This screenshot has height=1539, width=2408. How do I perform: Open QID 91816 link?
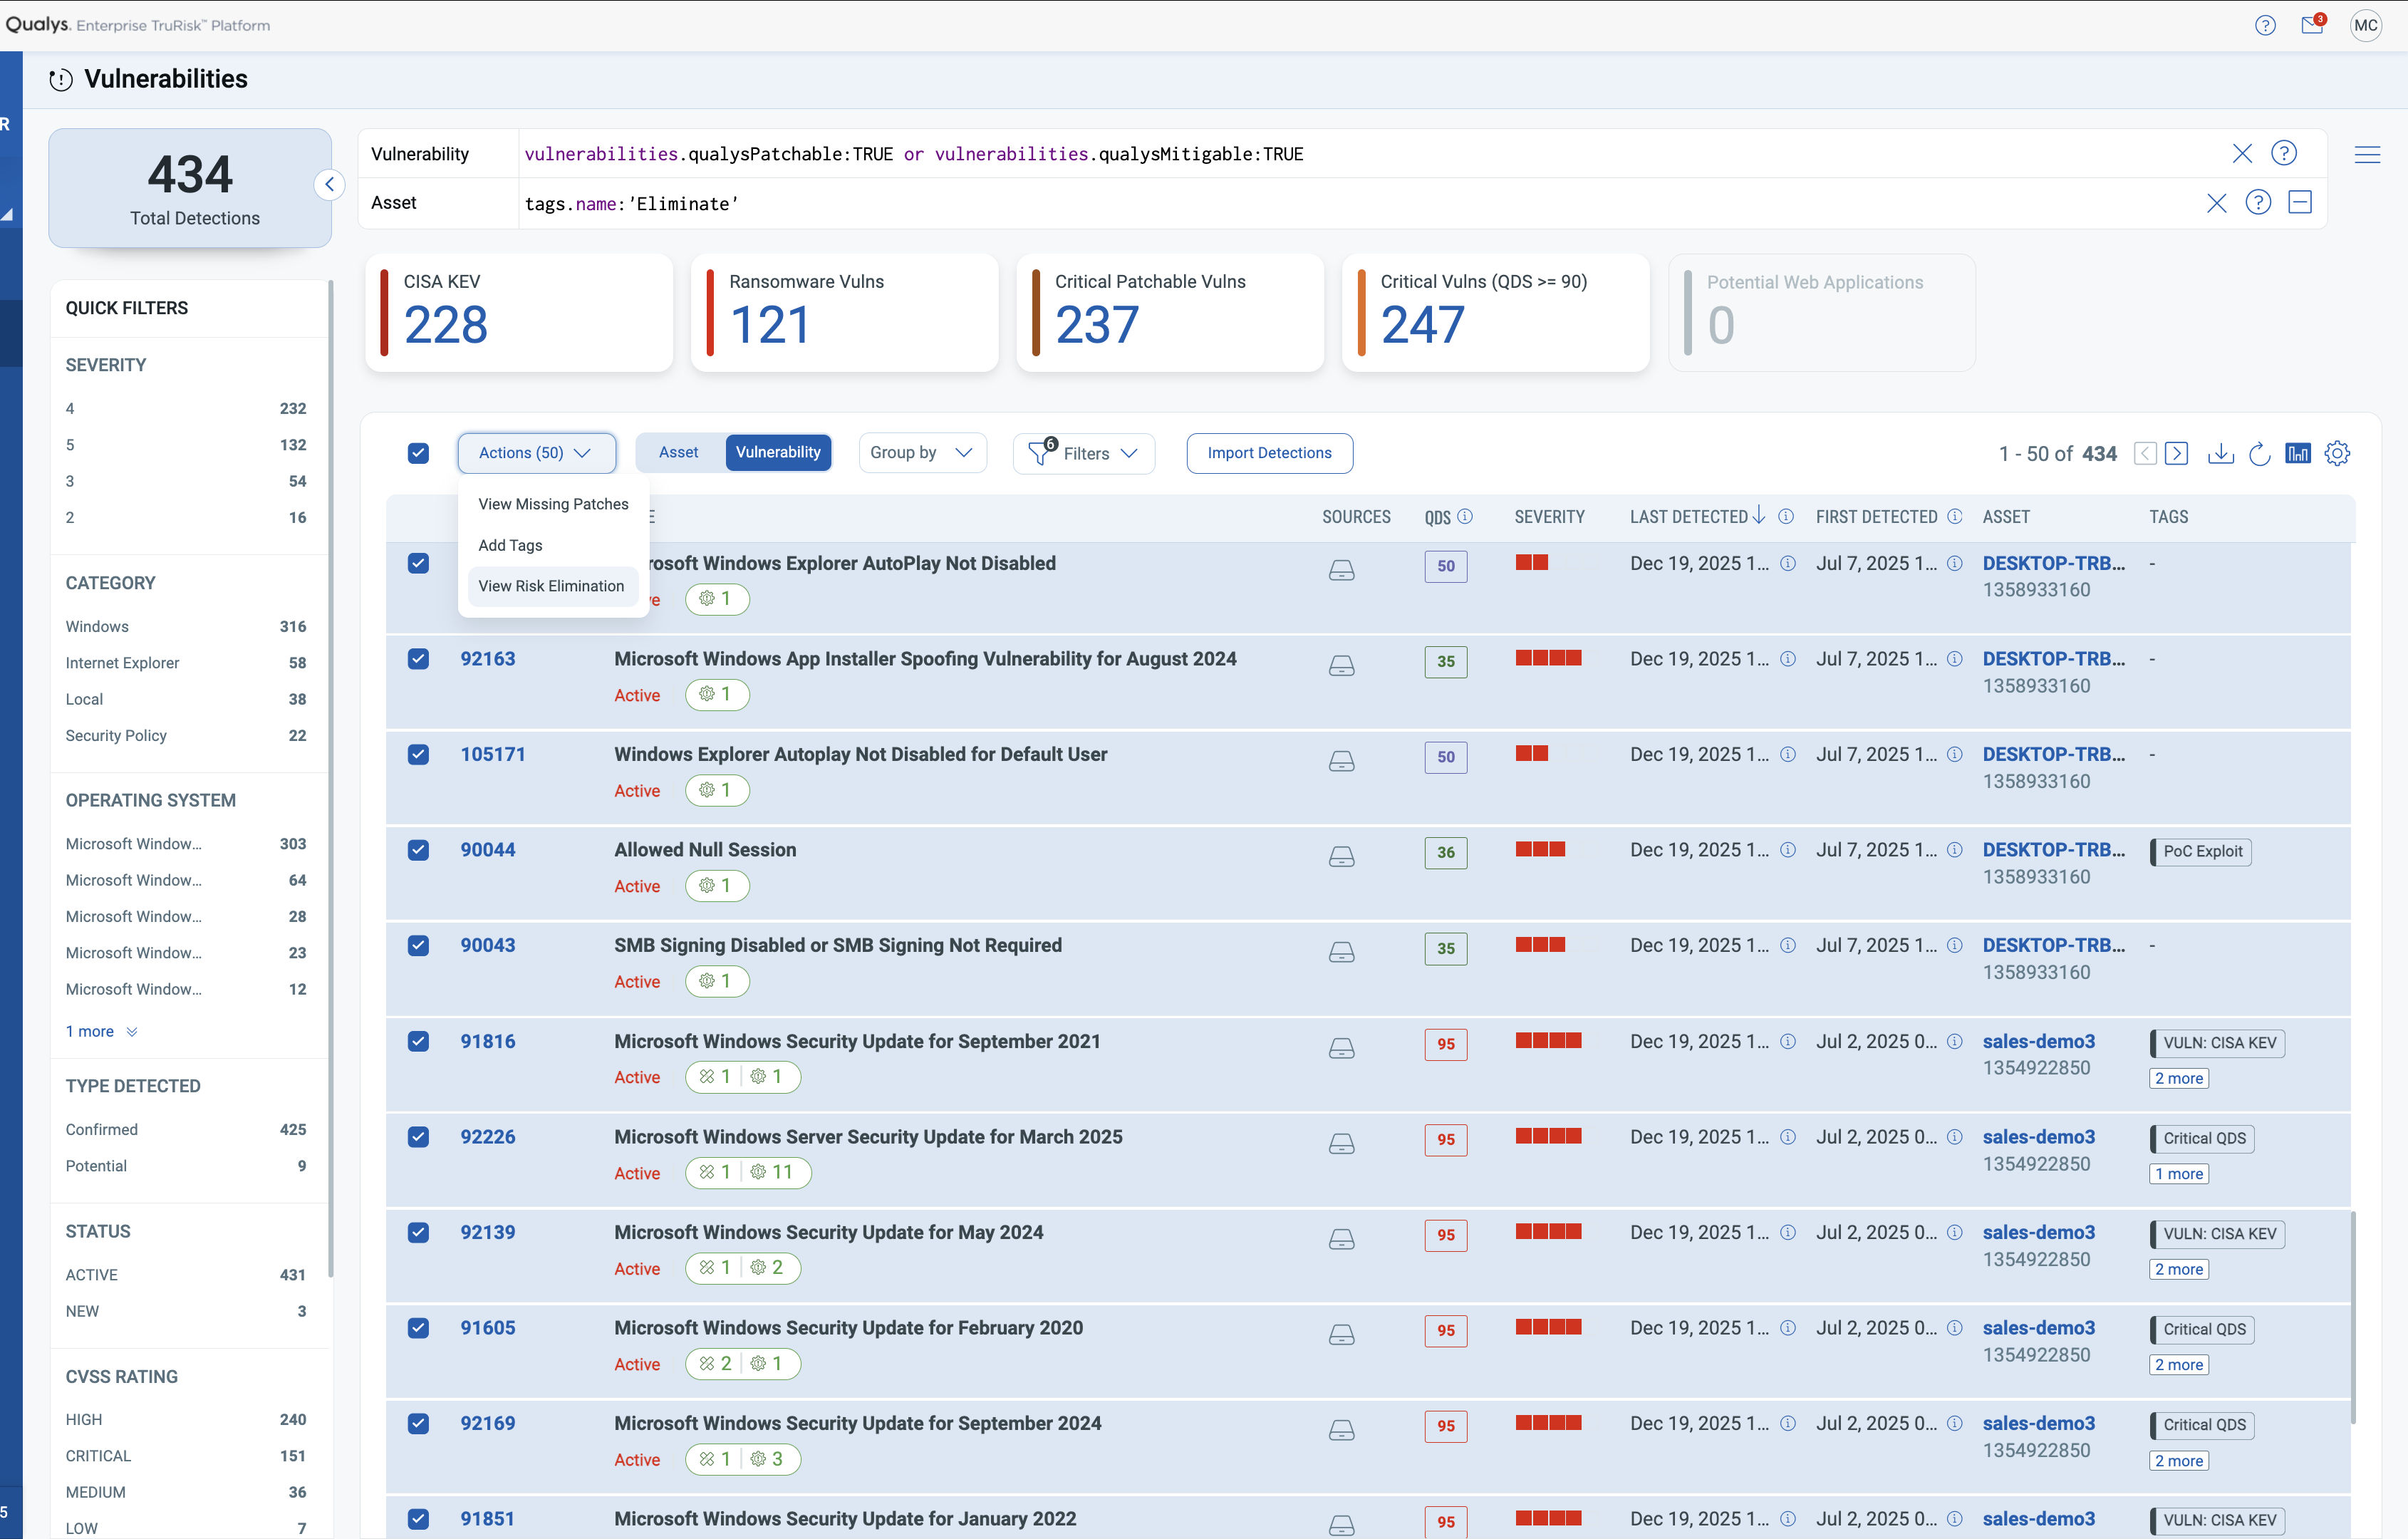coord(488,1041)
